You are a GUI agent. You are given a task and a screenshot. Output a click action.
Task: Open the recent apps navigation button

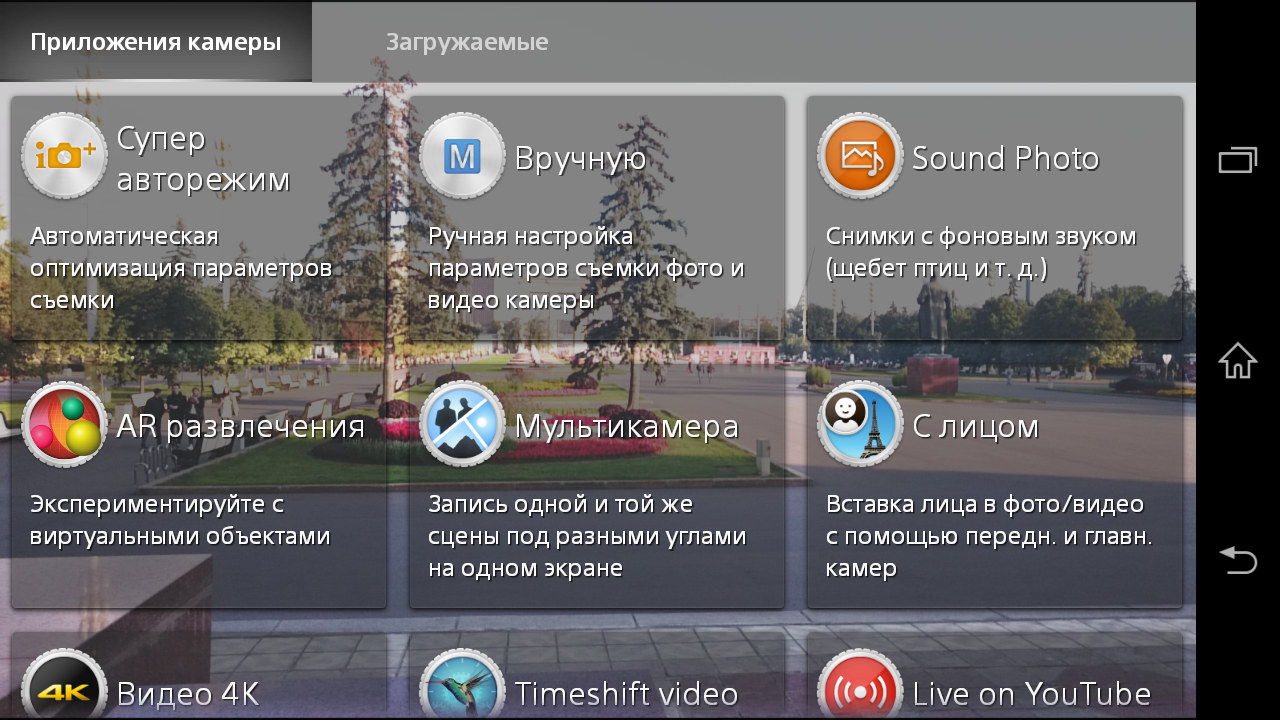[1237, 160]
